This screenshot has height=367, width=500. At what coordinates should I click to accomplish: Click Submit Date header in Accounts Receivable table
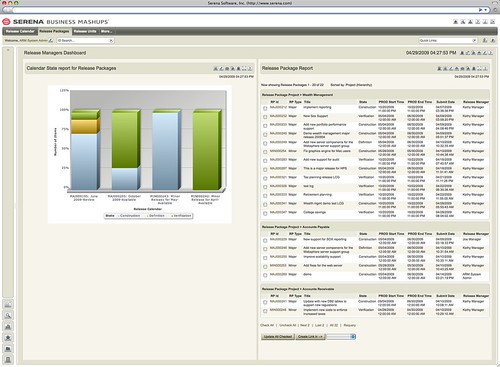(x=446, y=296)
